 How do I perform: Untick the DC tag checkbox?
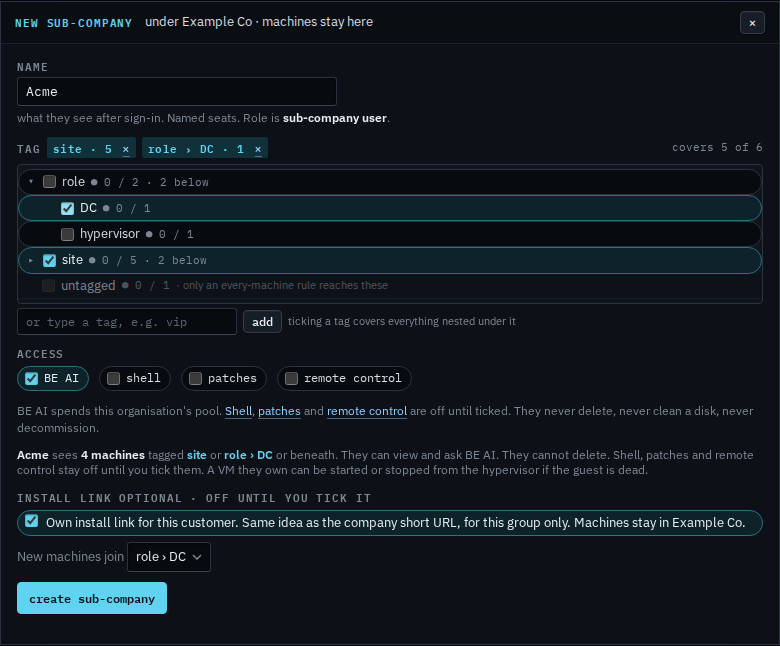tap(67, 208)
